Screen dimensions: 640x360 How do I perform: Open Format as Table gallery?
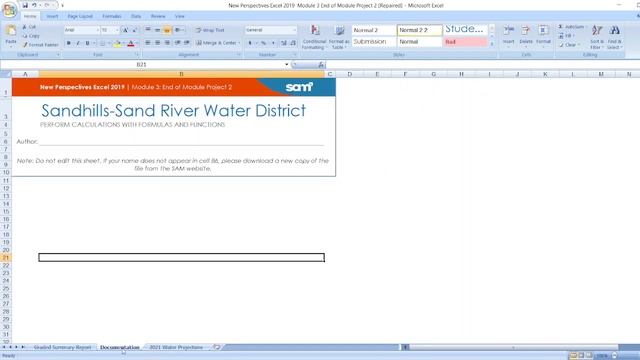point(339,38)
